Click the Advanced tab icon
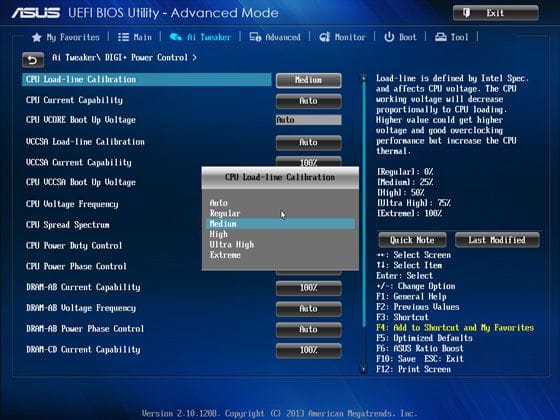Viewport: 560px width, 420px height. (255, 37)
